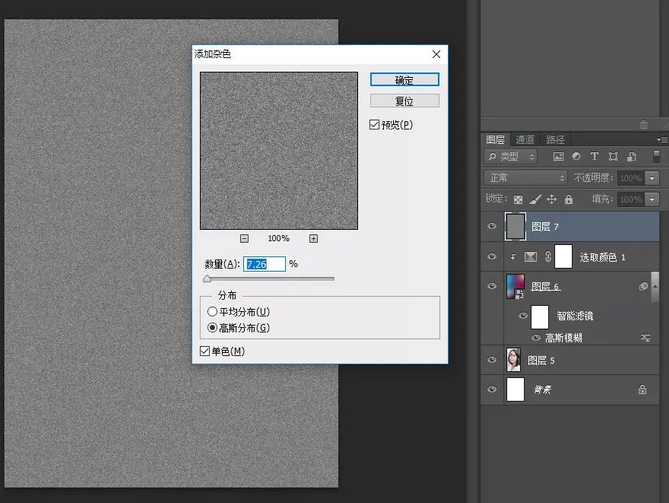Click the adjustment layer filter icon
This screenshot has height=503, width=669.
pos(577,157)
